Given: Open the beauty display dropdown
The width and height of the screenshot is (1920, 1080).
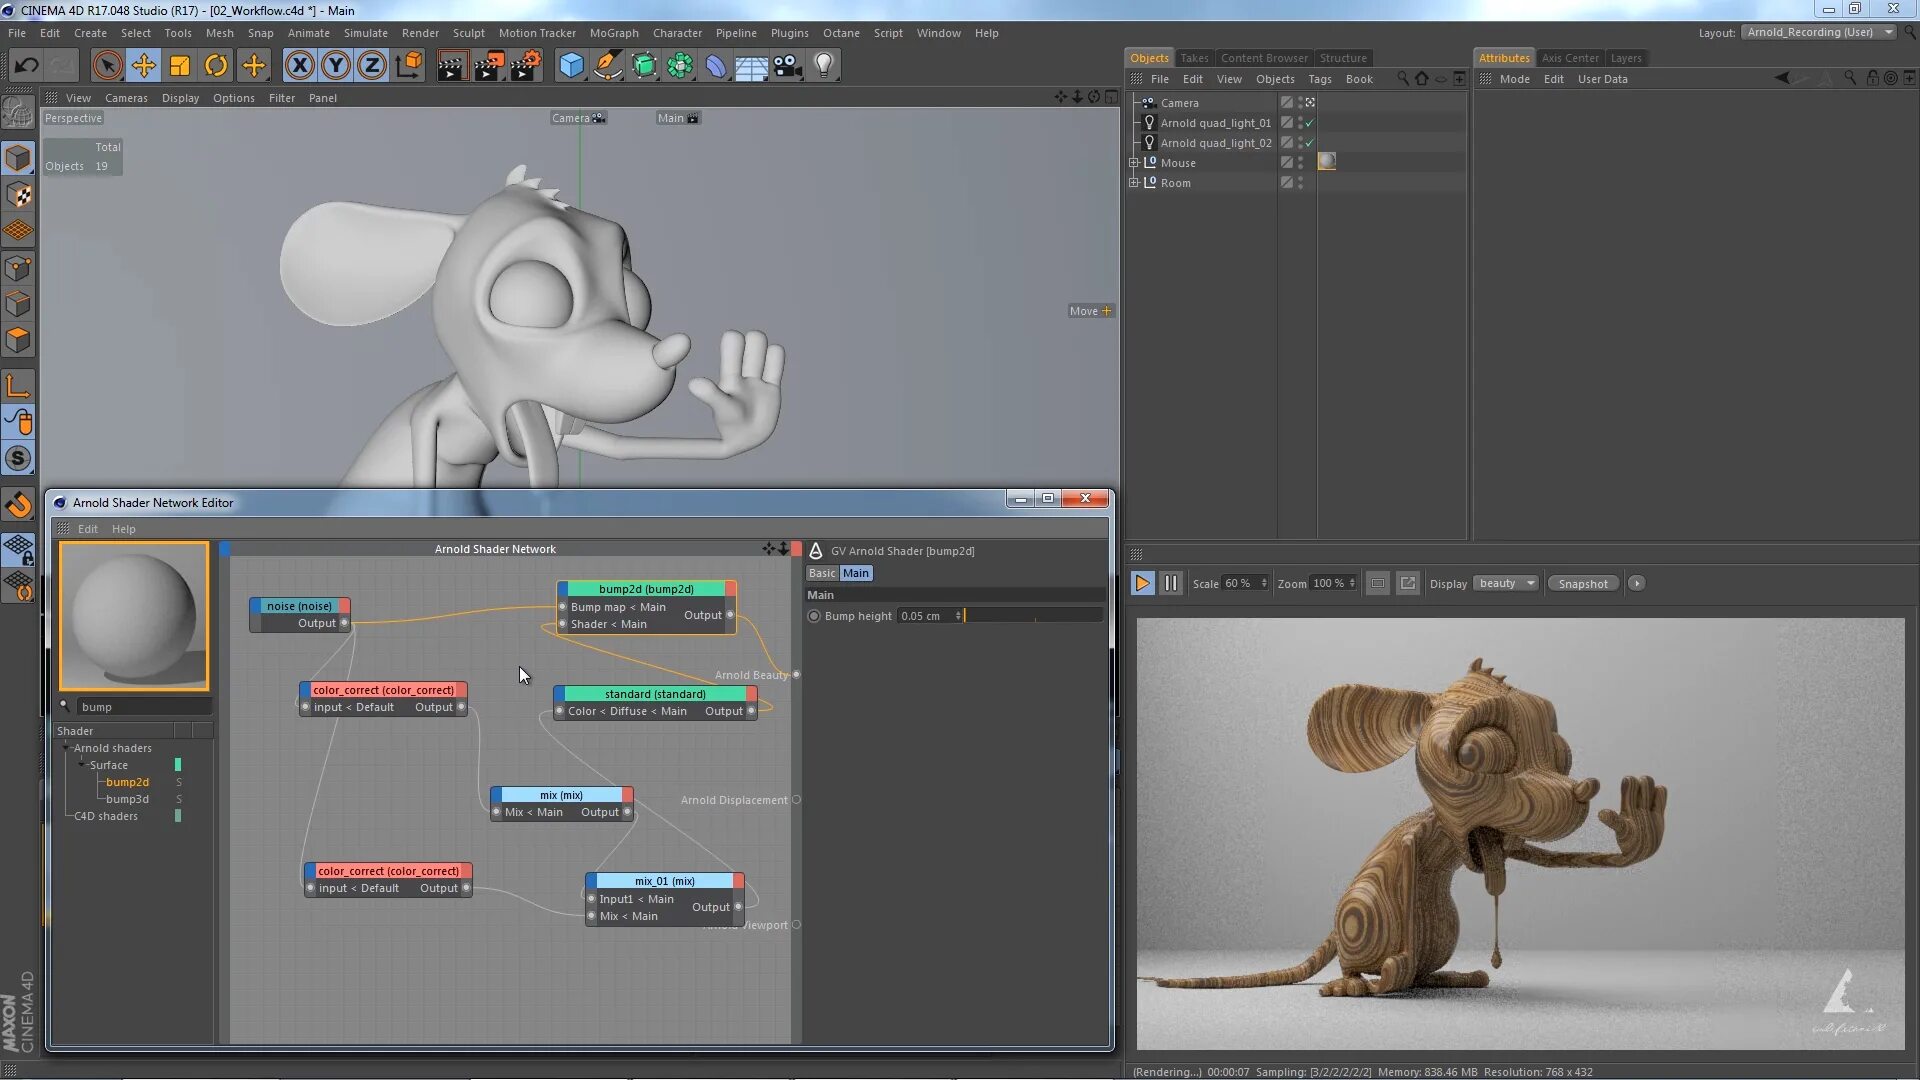Looking at the screenshot, I should pyautogui.click(x=1506, y=583).
